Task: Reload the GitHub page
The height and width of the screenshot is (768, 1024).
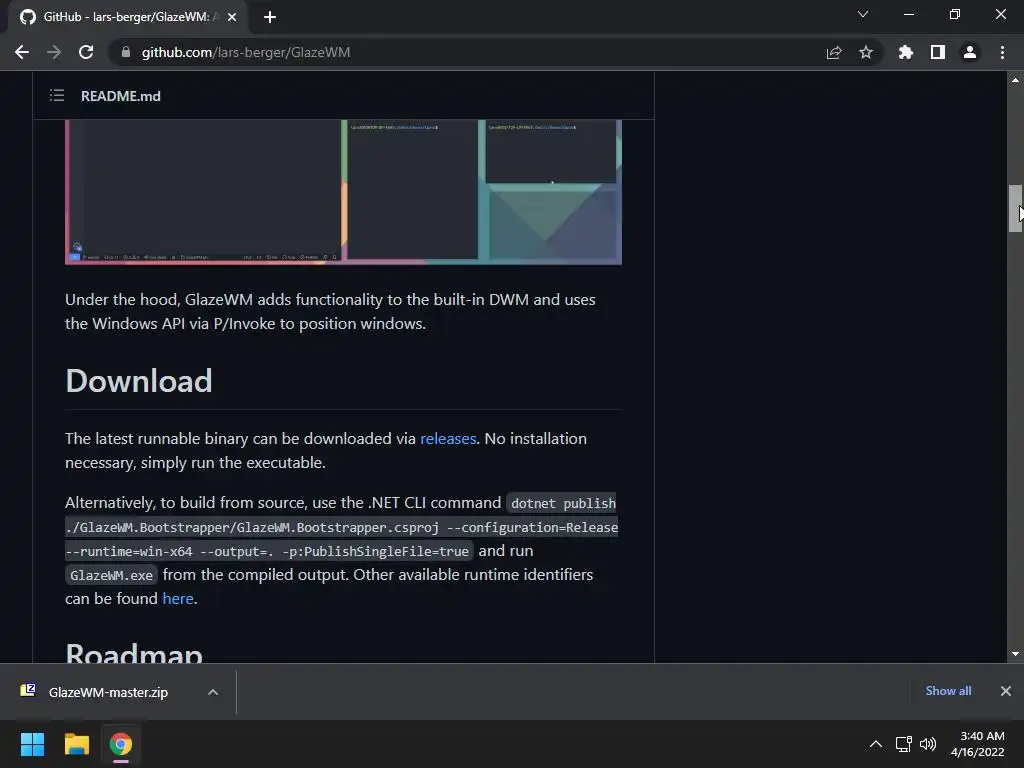Action: tap(86, 52)
